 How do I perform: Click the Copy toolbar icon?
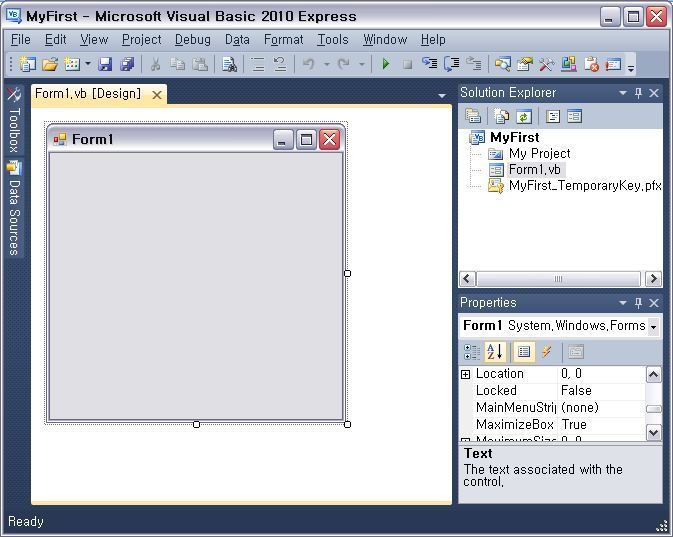pyautogui.click(x=178, y=64)
